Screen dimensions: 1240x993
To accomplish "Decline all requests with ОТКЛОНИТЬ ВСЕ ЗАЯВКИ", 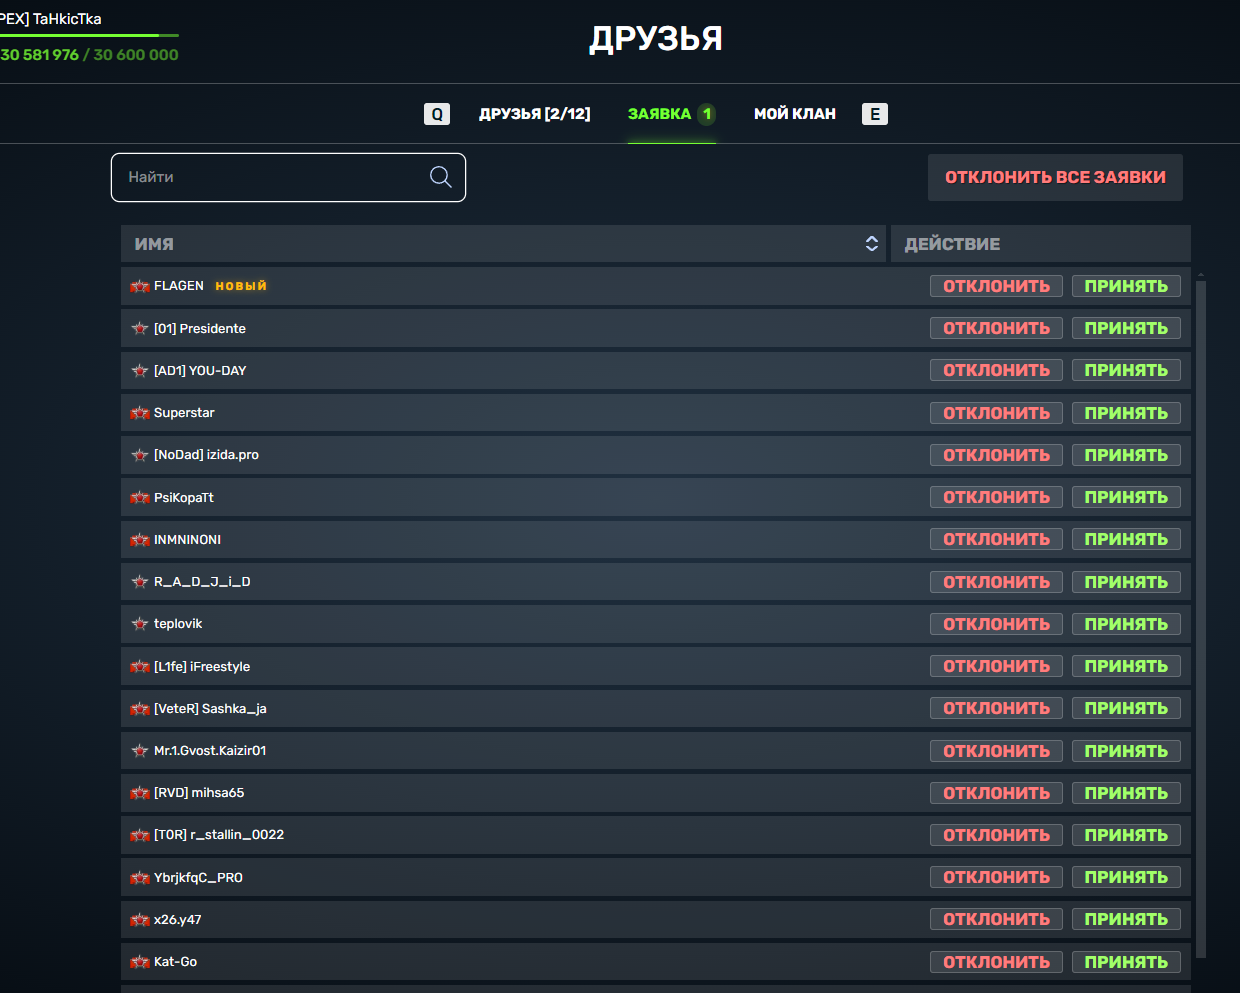I will click(1055, 177).
